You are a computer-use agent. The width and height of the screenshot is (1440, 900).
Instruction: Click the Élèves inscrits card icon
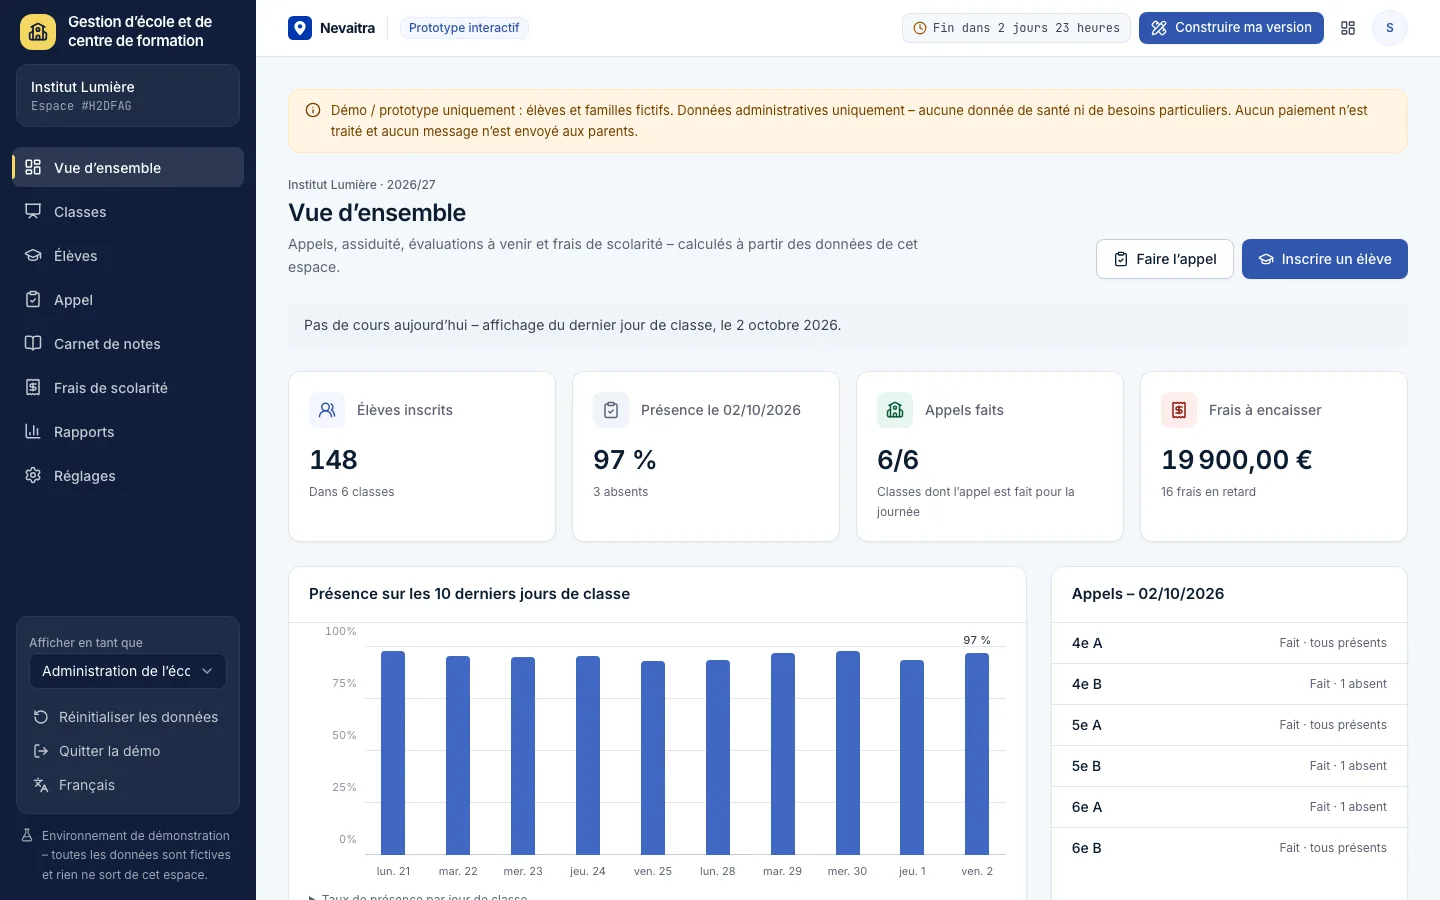(x=327, y=410)
